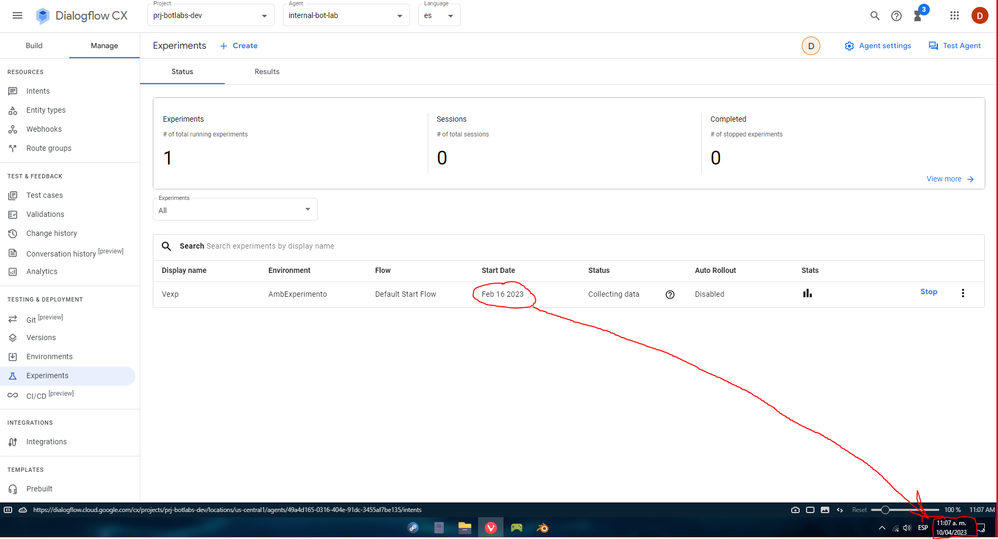The height and width of the screenshot is (539, 998).
Task: Click the browser capture camera icon
Action: [x=795, y=510]
